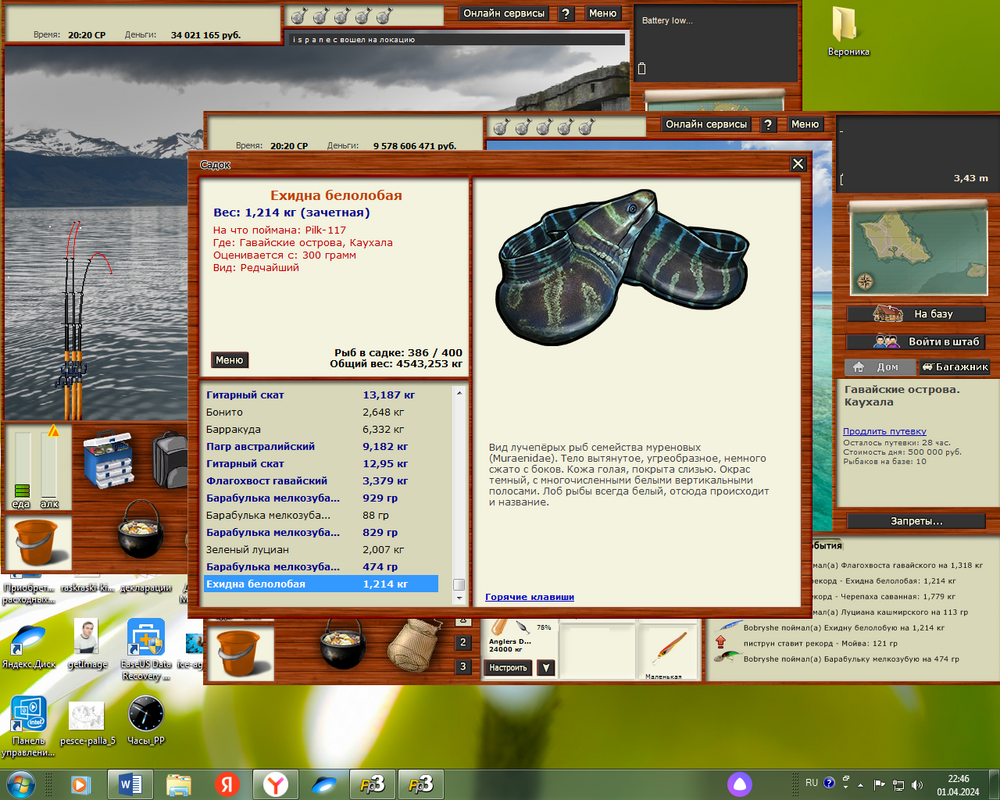Select tackle slot number 2
This screenshot has width=1000, height=800.
tap(463, 643)
